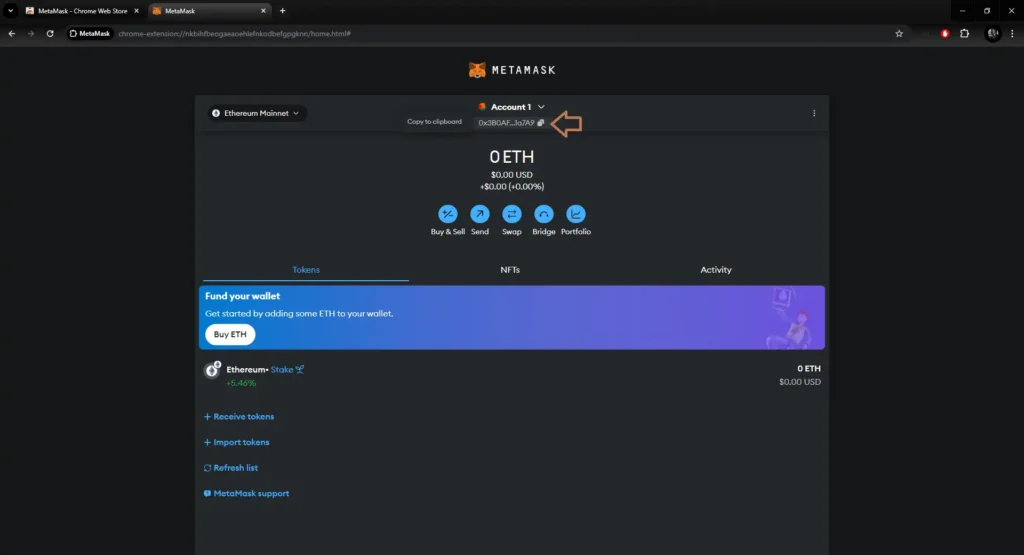Close the MetaMask Chrome Web Store tab

136,11
